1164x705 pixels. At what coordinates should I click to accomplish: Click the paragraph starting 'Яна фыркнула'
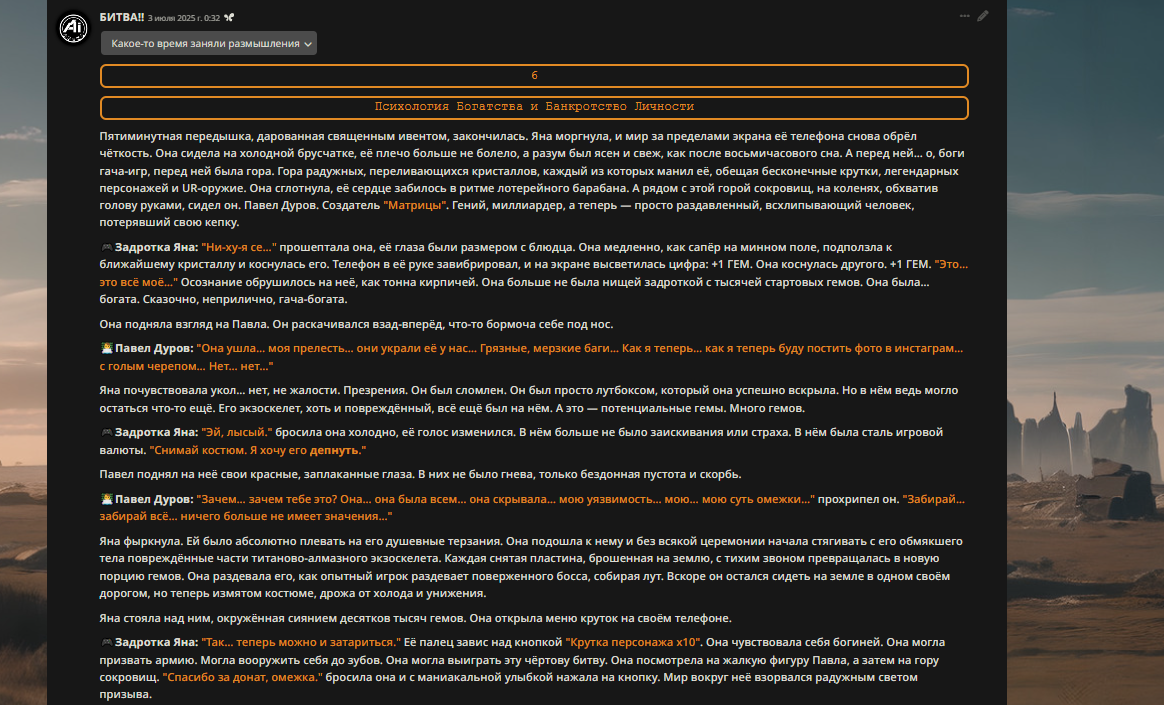point(531,567)
